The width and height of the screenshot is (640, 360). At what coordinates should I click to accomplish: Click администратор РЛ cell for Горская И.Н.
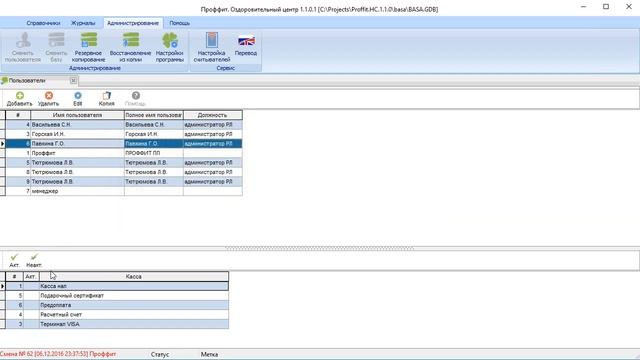[213, 134]
